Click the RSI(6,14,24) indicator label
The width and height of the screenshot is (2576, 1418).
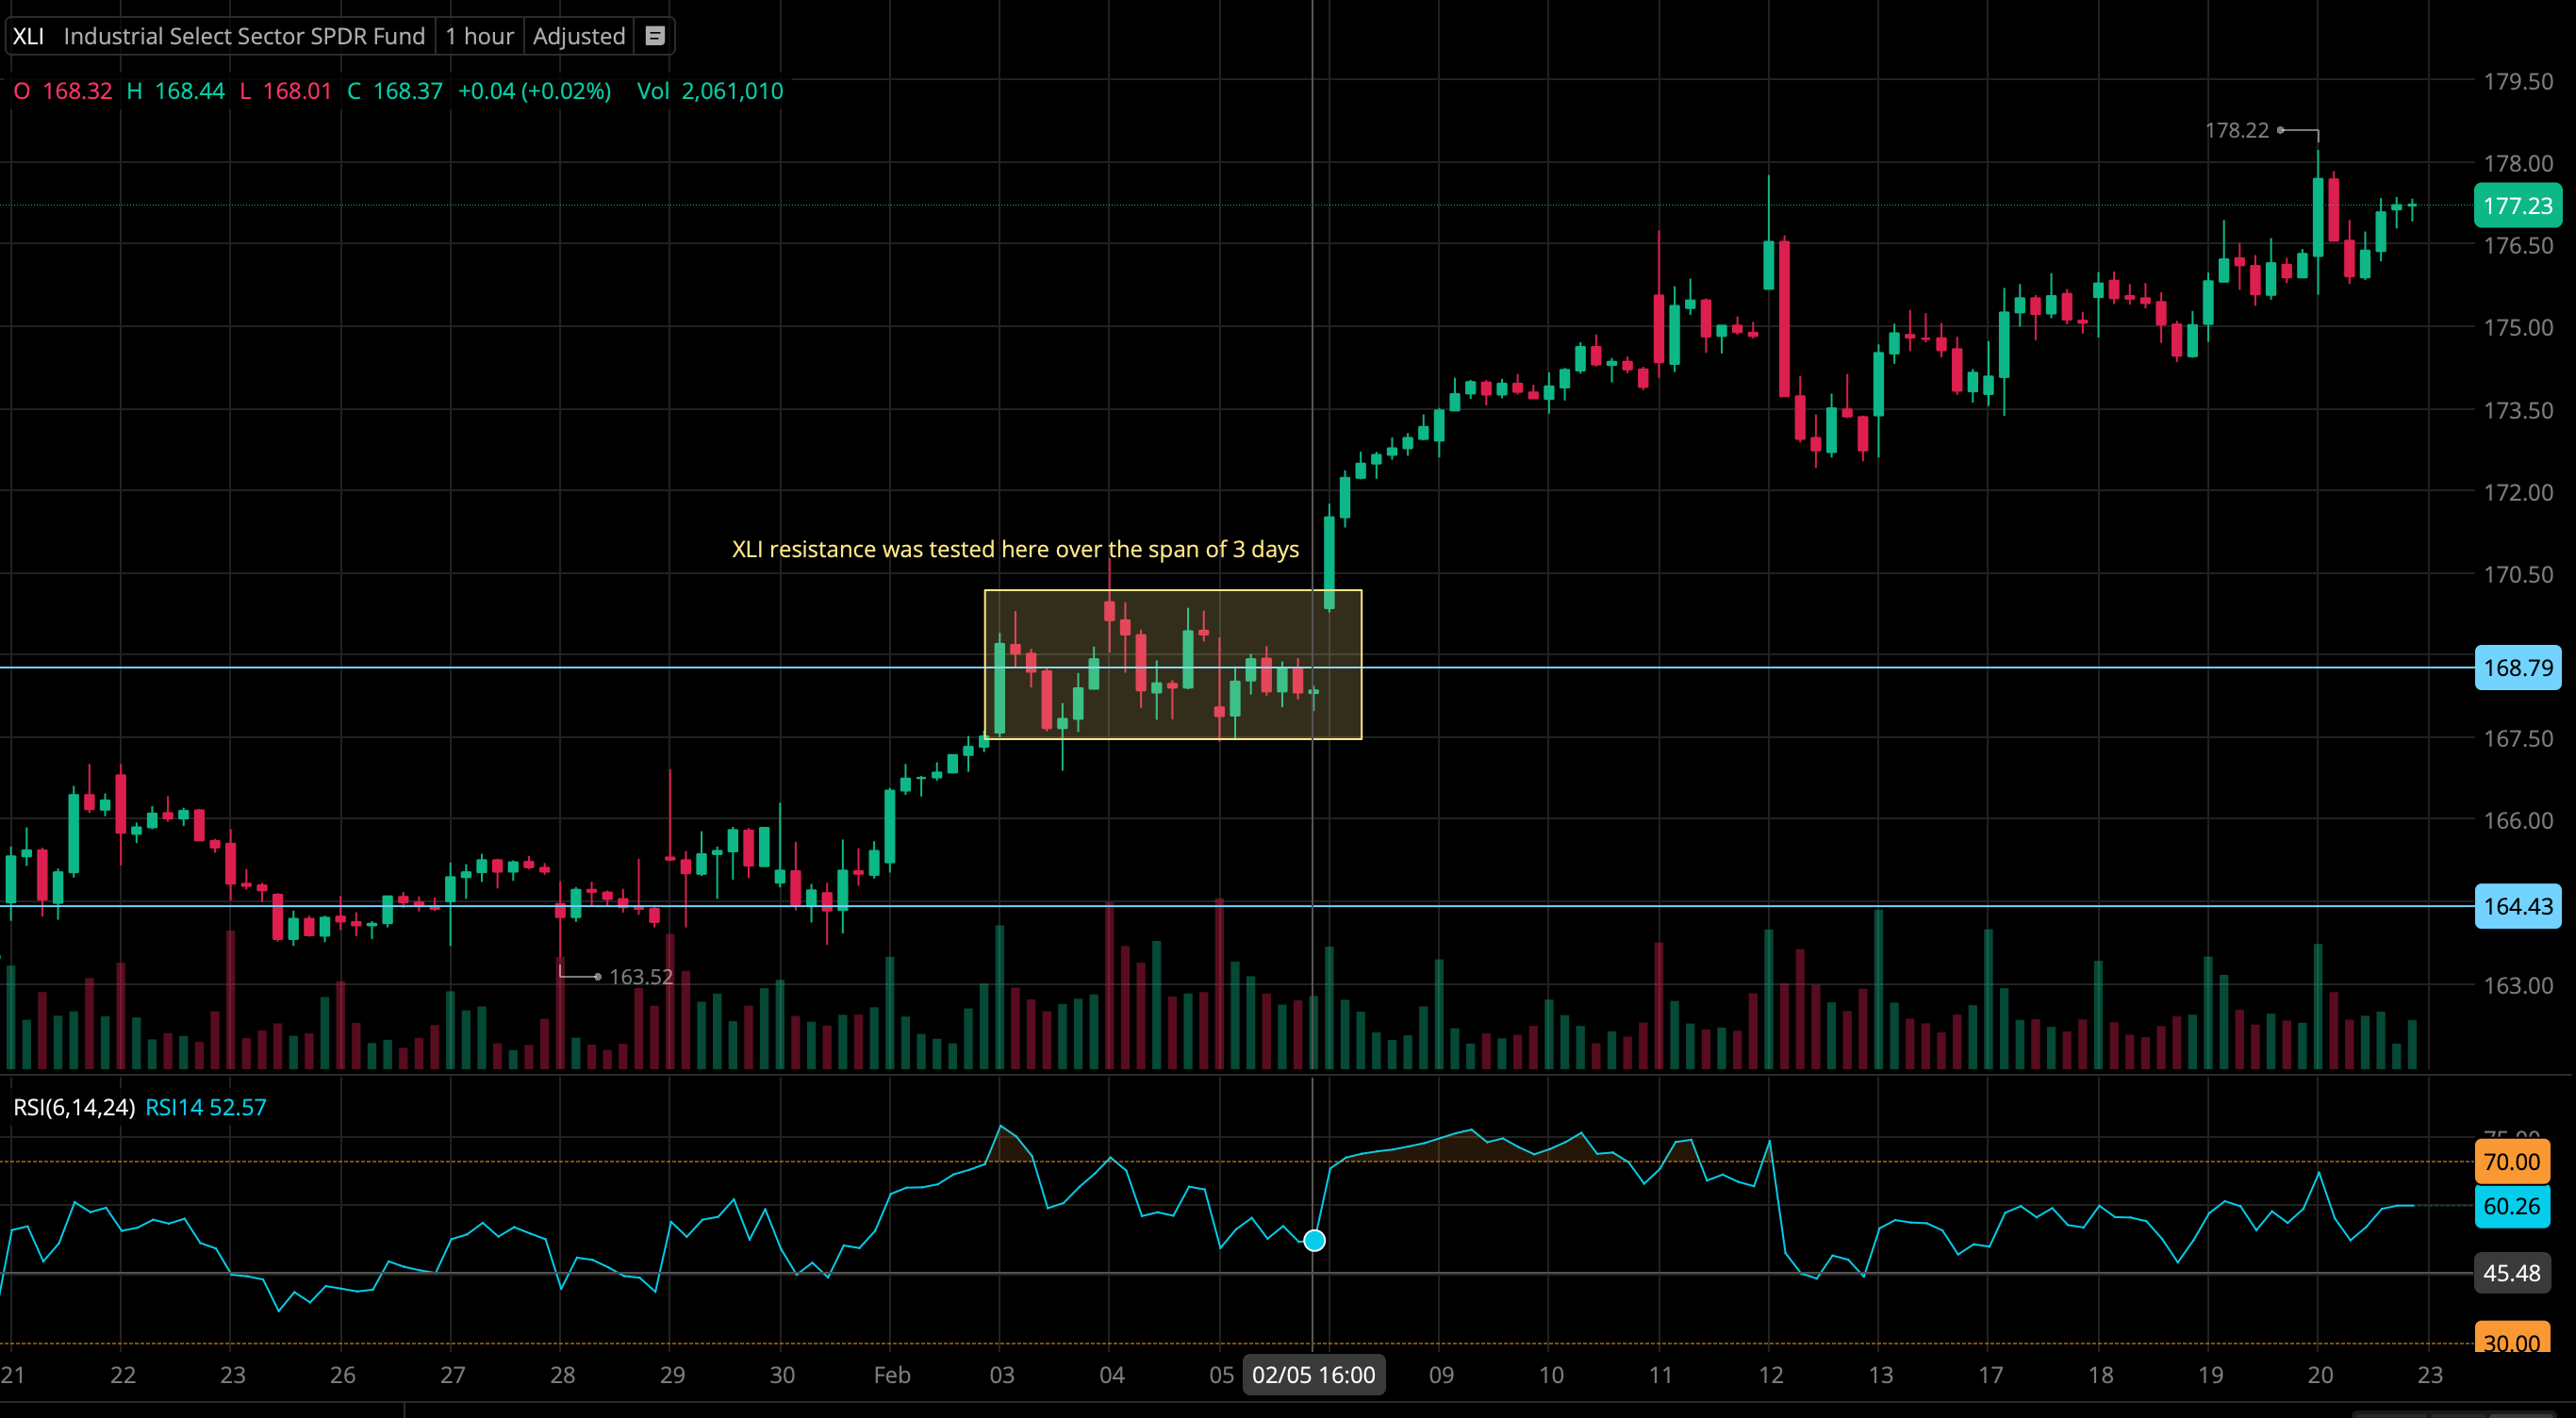[x=74, y=1107]
